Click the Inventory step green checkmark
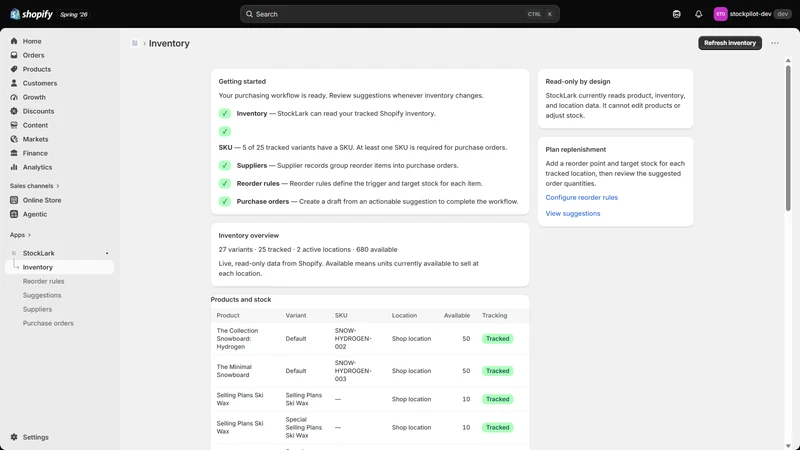This screenshot has height=450, width=800. (x=224, y=113)
